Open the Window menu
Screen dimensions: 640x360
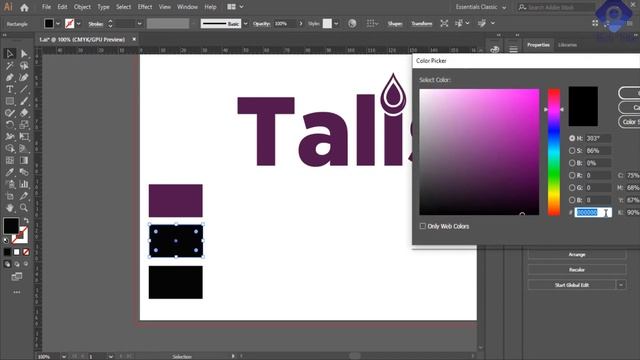click(187, 7)
